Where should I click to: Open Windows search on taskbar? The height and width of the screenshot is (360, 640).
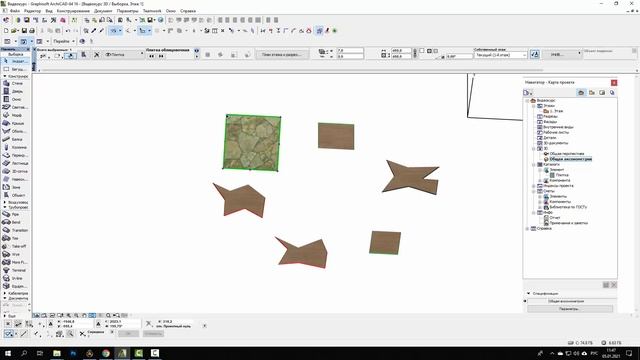pyautogui.click(x=24, y=353)
